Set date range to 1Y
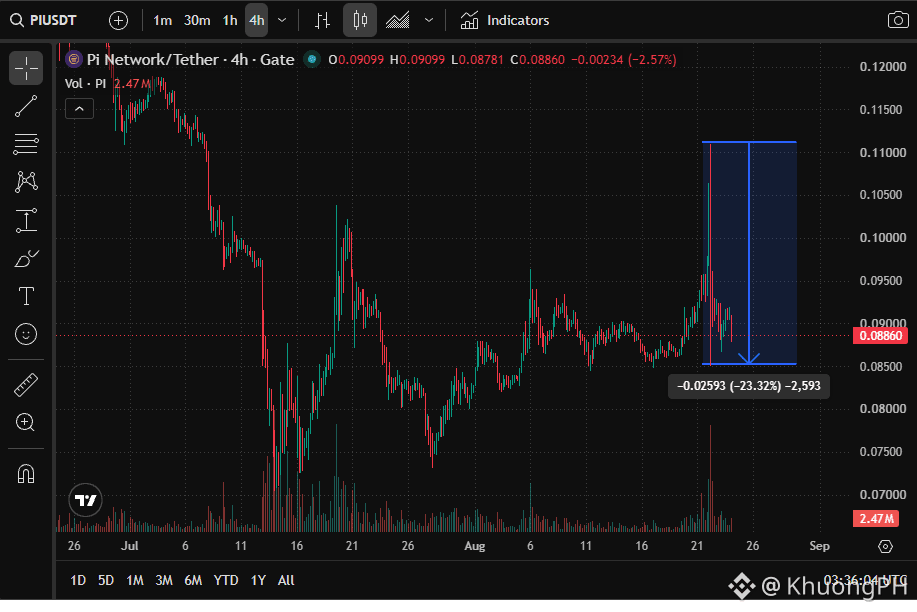917x612 pixels. click(x=258, y=580)
